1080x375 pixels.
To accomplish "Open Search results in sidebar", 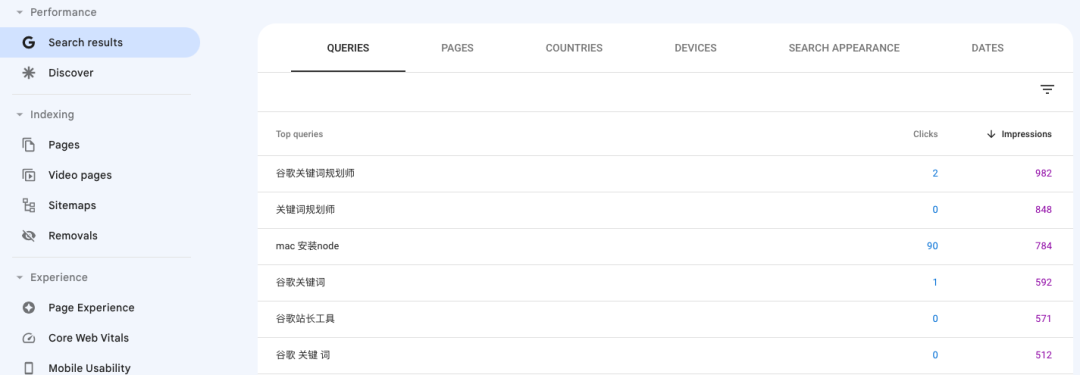I will click(100, 43).
